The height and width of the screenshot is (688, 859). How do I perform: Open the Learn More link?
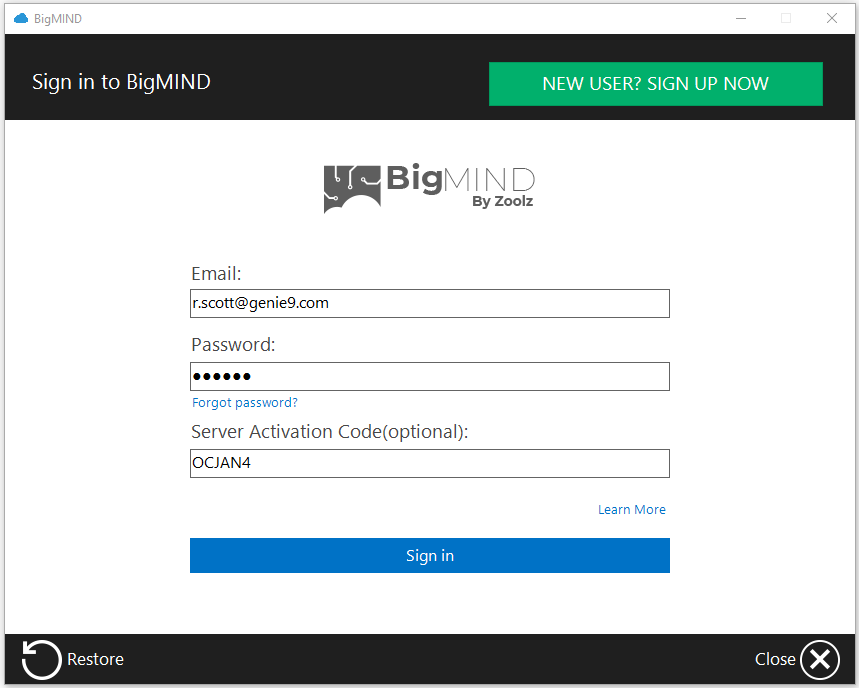coord(631,509)
